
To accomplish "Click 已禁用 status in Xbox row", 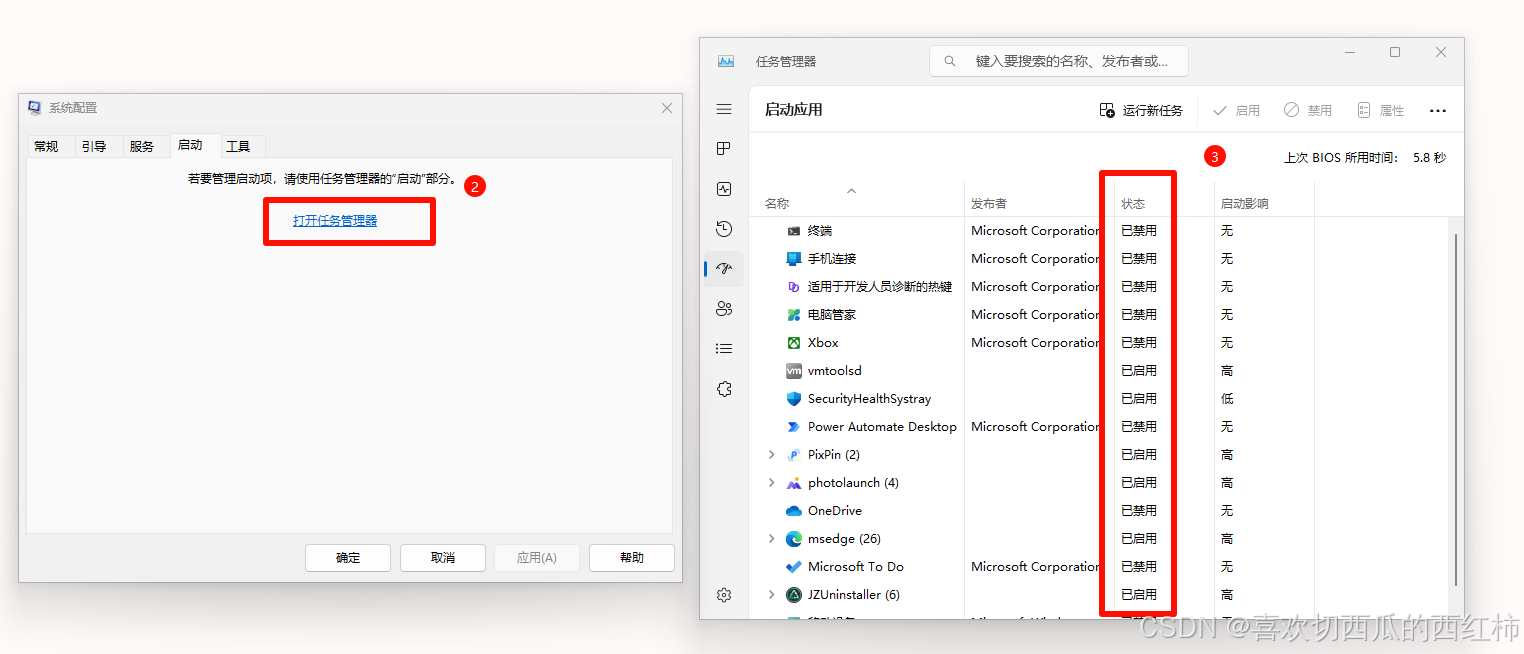I will [1139, 343].
